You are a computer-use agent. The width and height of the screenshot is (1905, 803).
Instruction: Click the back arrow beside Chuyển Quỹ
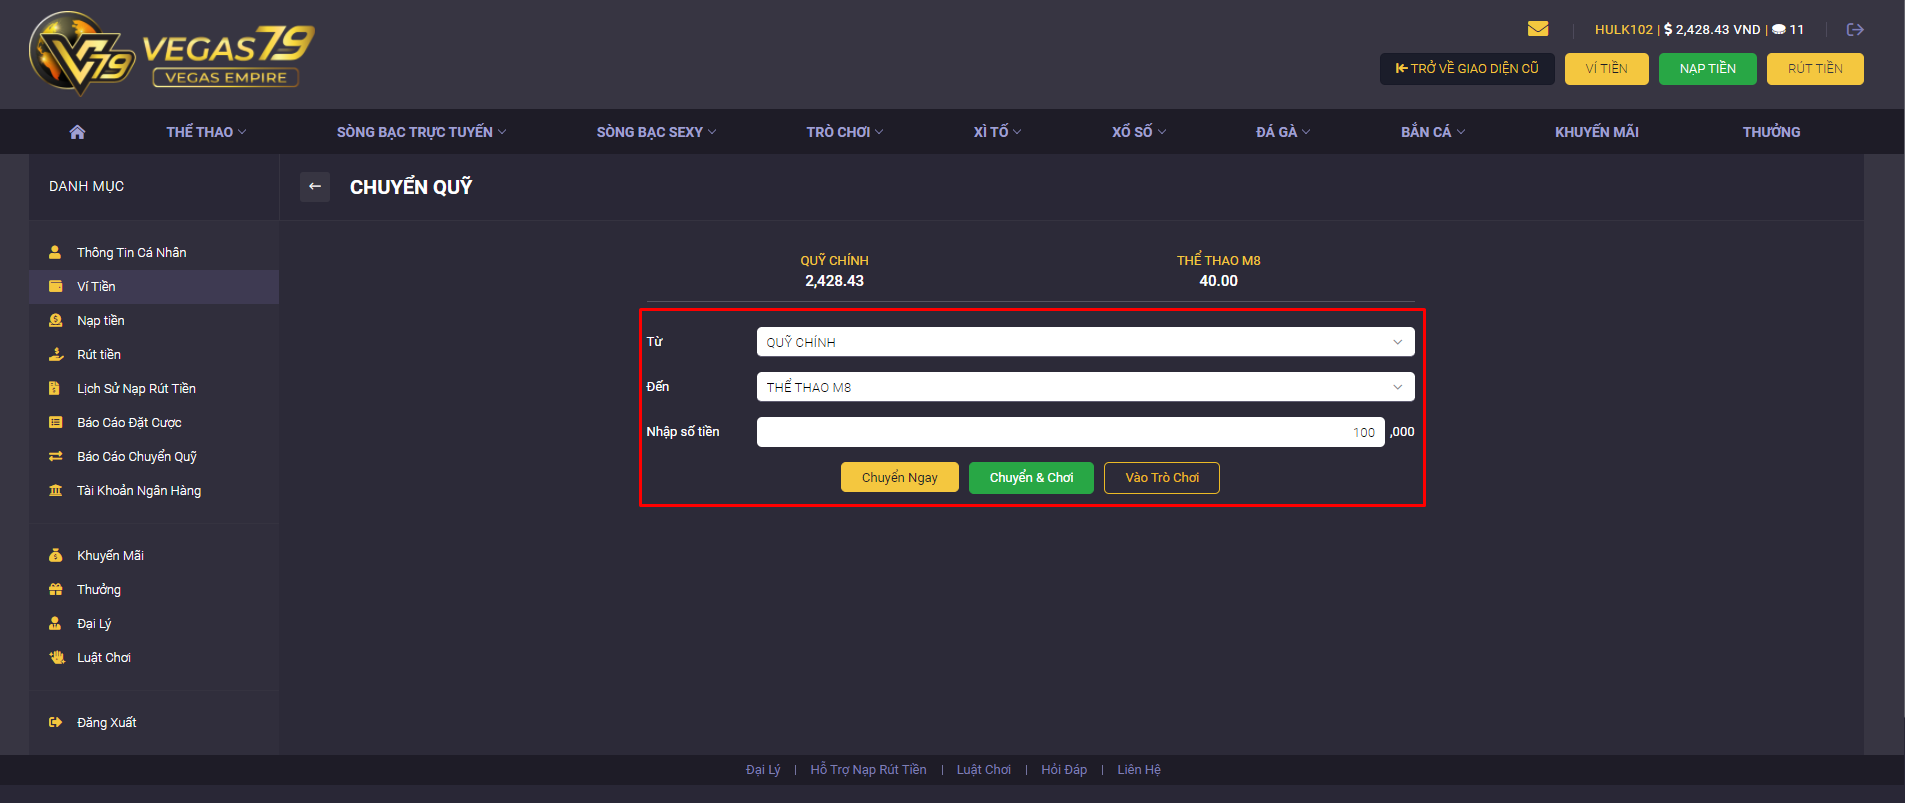point(315,186)
